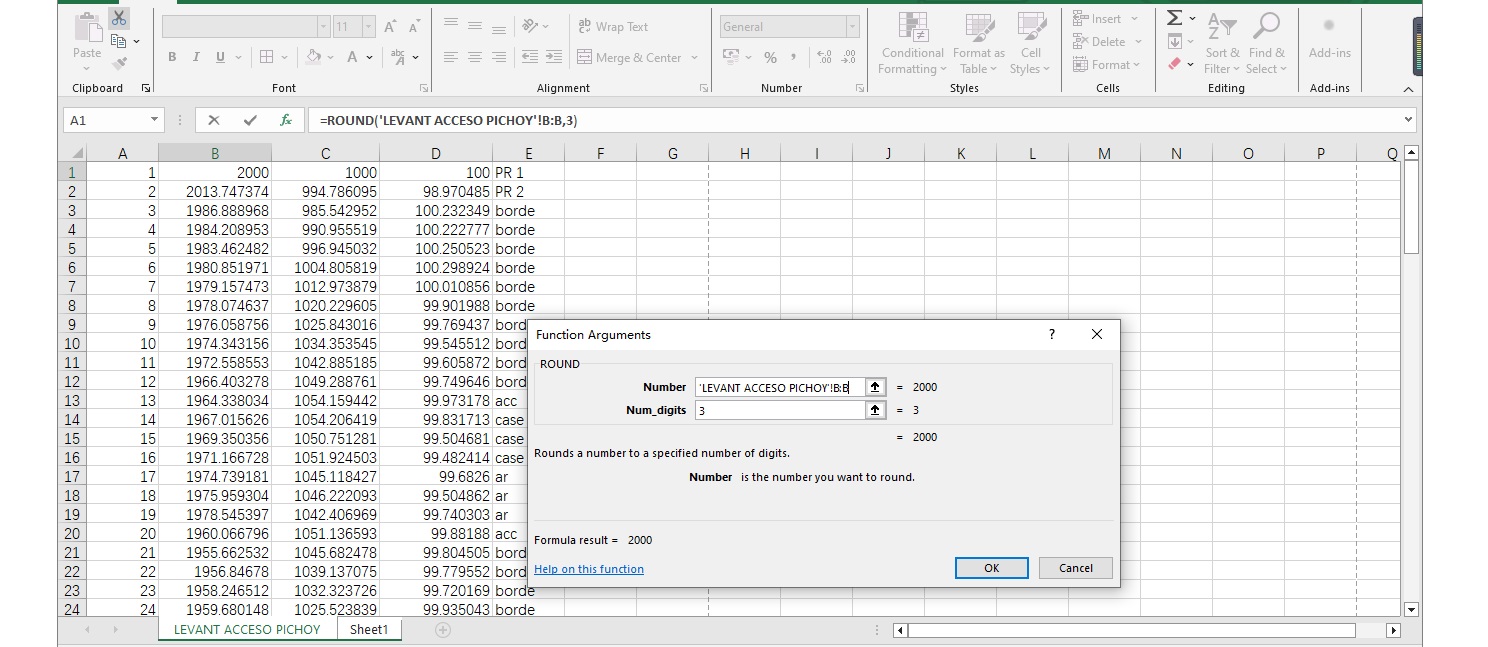Cancel formula entry with X icon
This screenshot has height=647, width=1488.
click(x=213, y=120)
